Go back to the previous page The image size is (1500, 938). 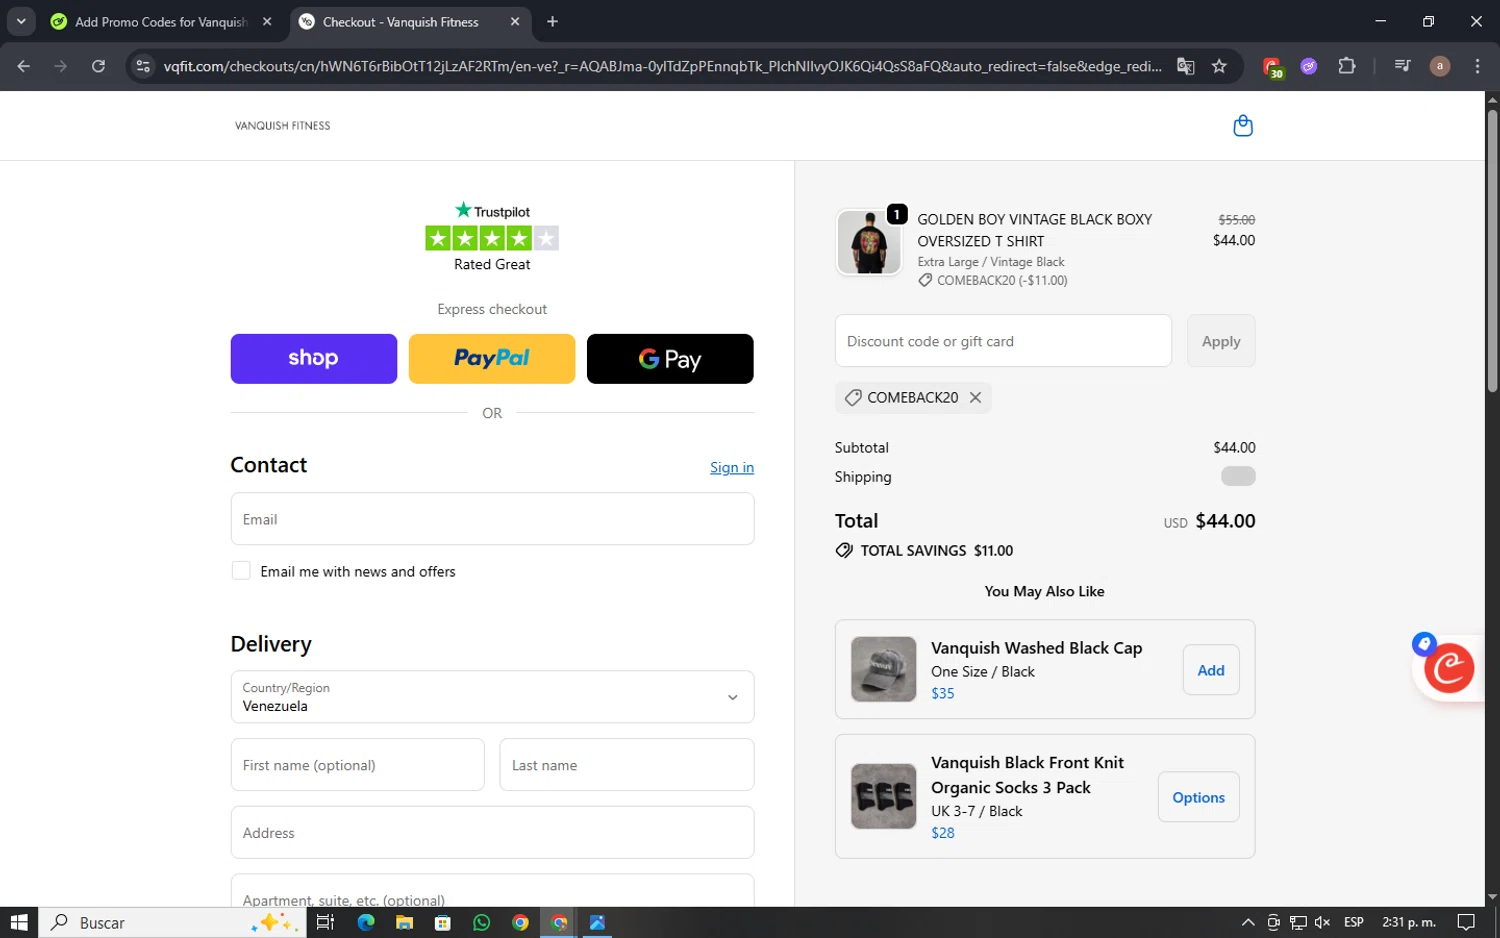coord(24,66)
